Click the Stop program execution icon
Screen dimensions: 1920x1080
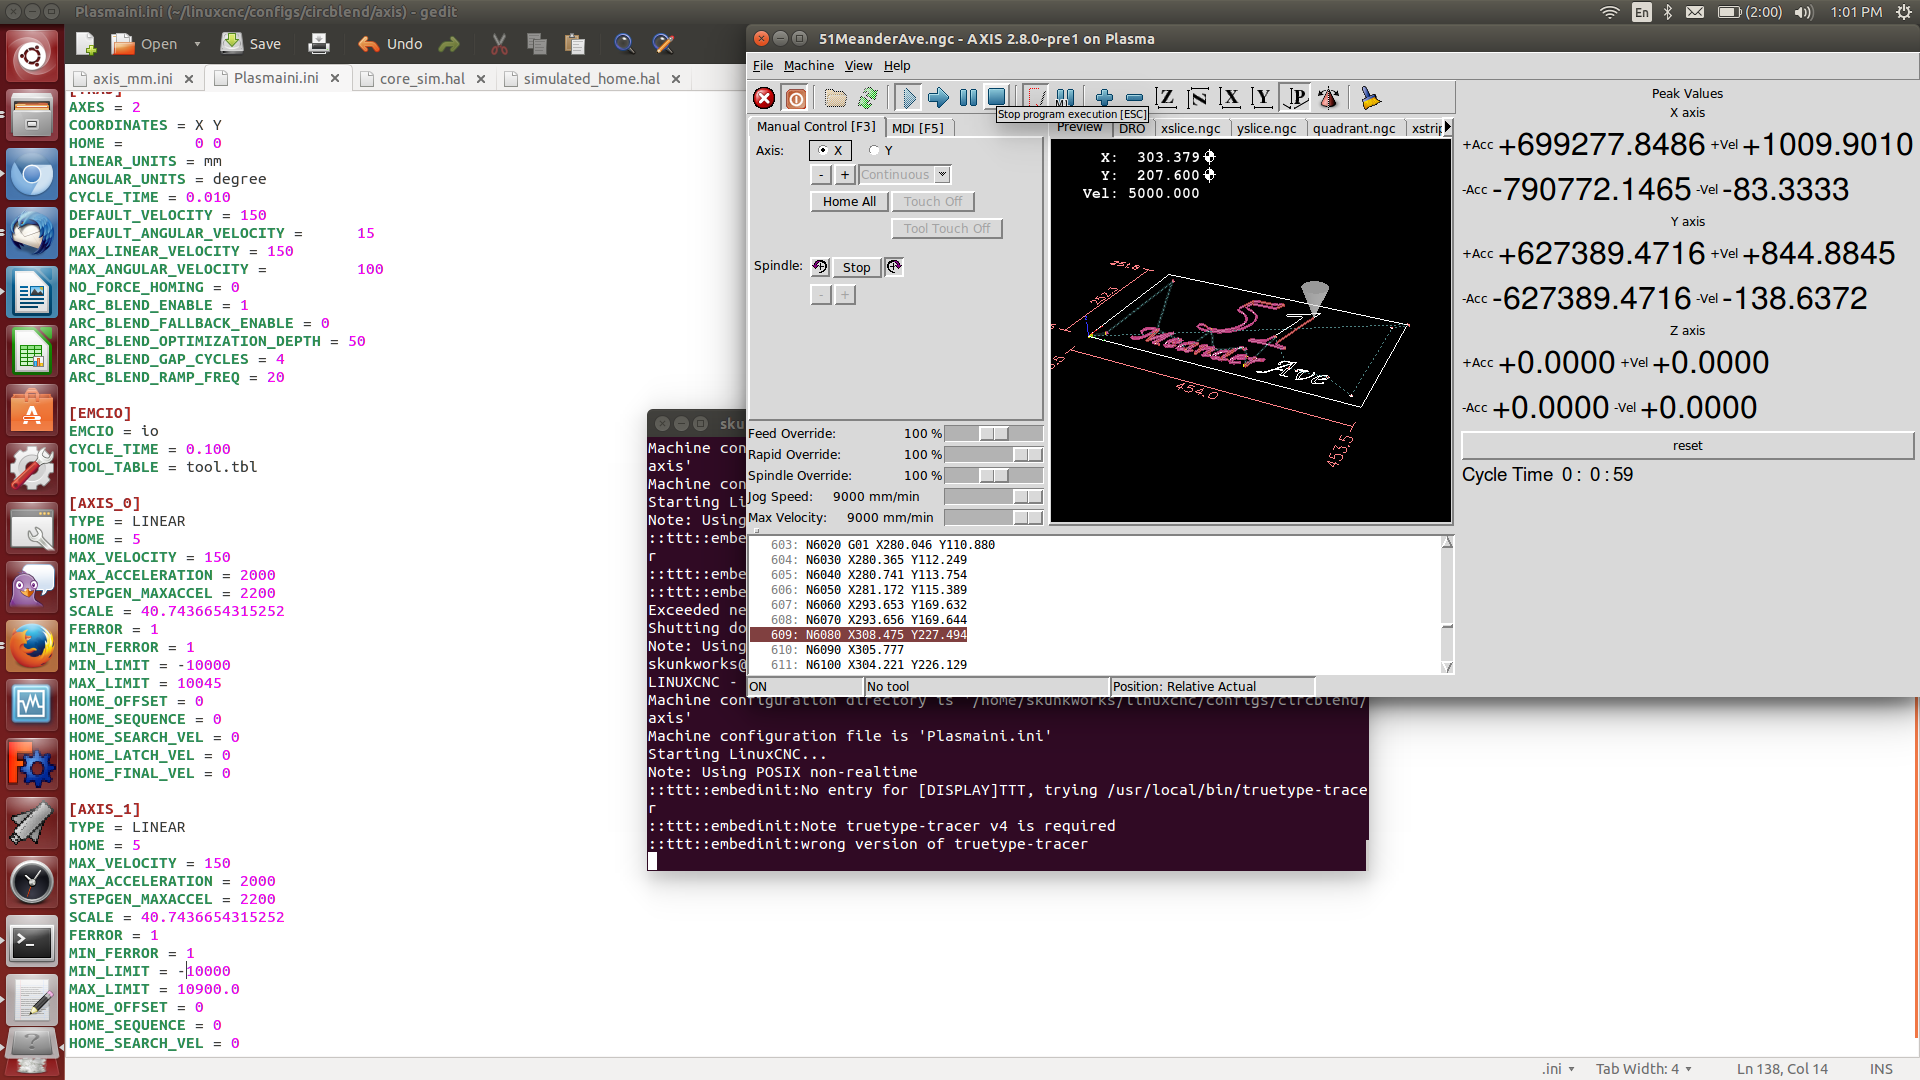tap(997, 97)
